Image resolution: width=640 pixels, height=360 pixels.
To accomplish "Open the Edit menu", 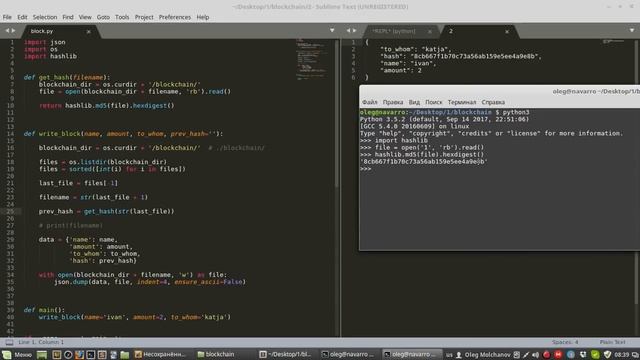I will point(22,17).
